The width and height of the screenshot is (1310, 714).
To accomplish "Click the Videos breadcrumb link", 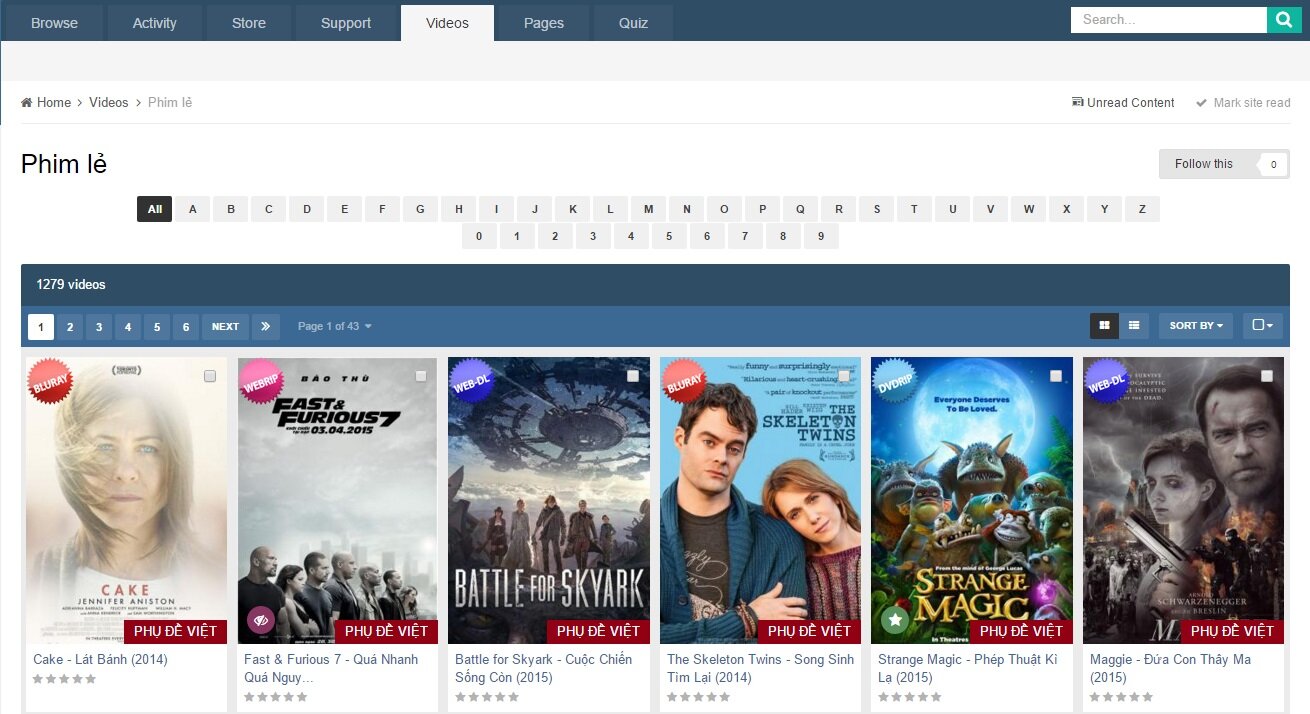I will (109, 102).
